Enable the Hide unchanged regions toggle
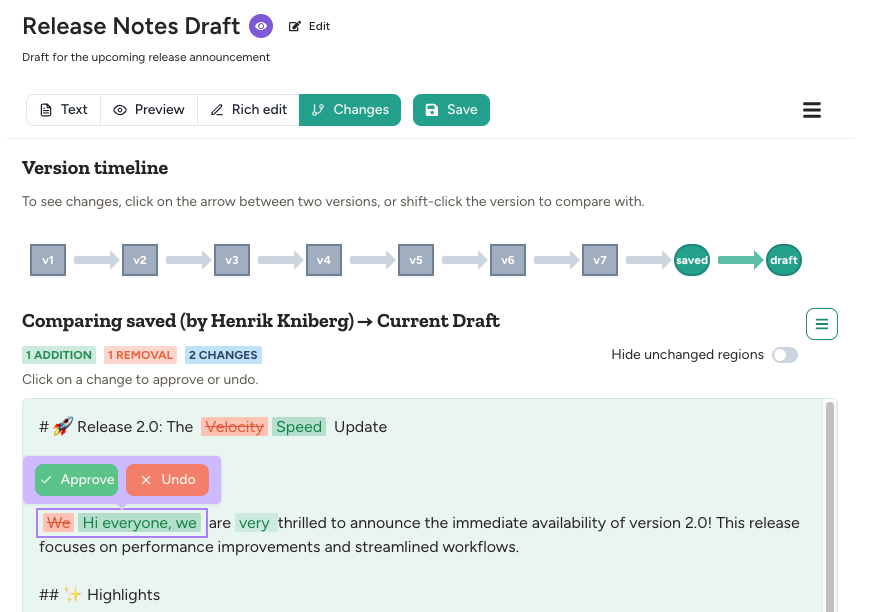This screenshot has height=612, width=872. (785, 355)
